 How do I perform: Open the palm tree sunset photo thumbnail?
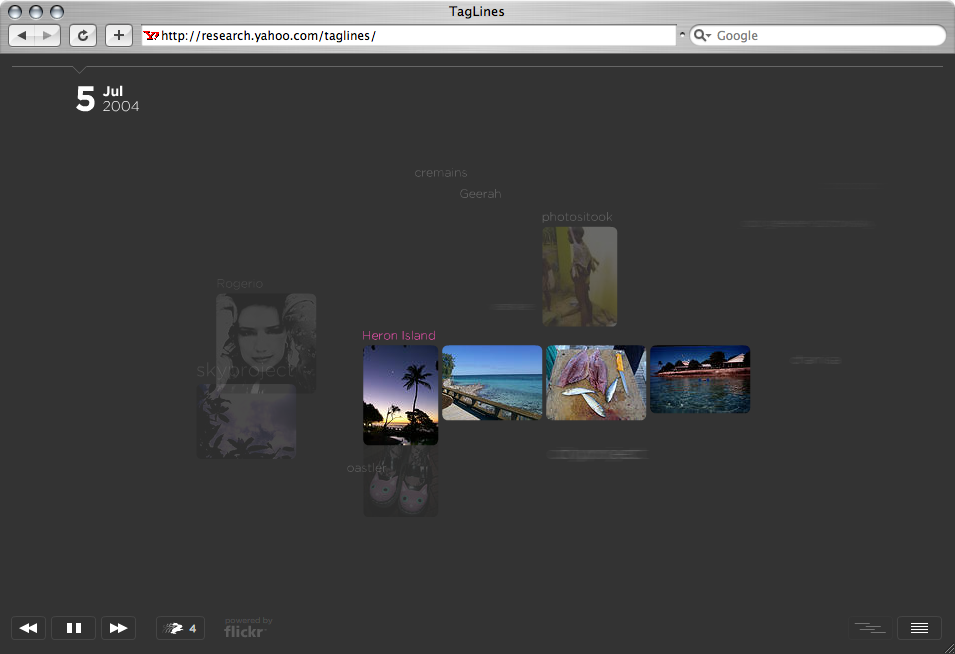point(400,395)
